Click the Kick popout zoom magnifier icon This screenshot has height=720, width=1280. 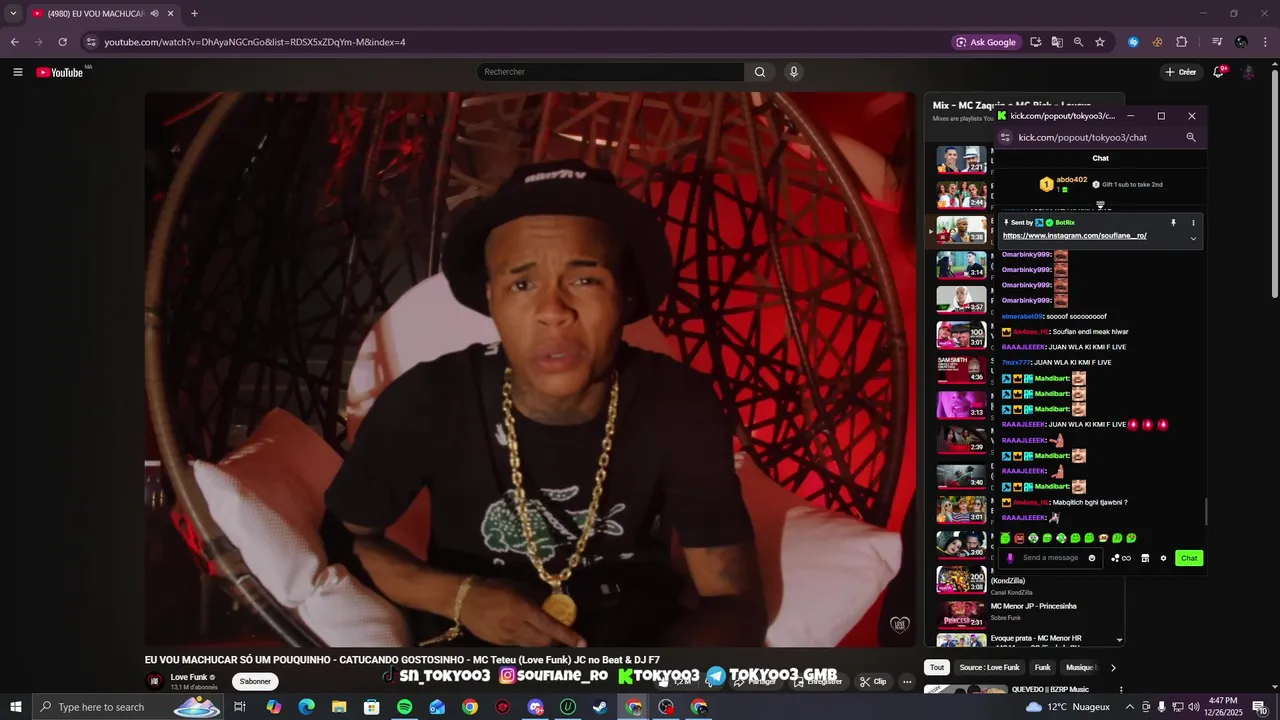click(1191, 137)
